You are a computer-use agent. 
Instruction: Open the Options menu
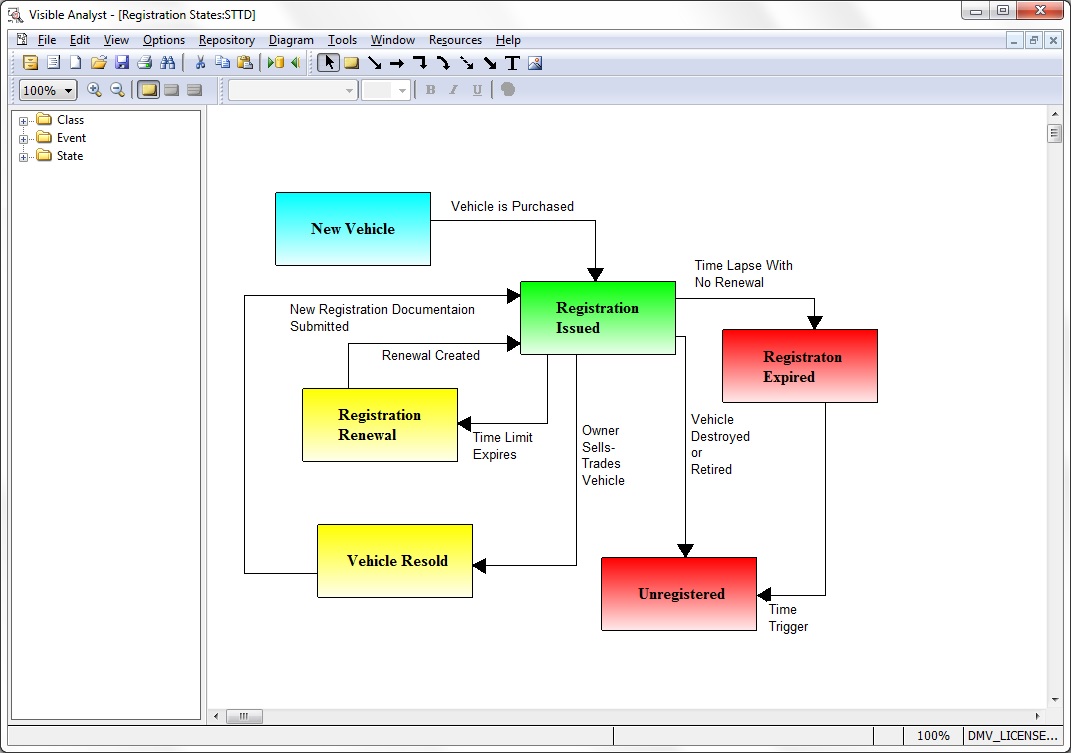[164, 40]
